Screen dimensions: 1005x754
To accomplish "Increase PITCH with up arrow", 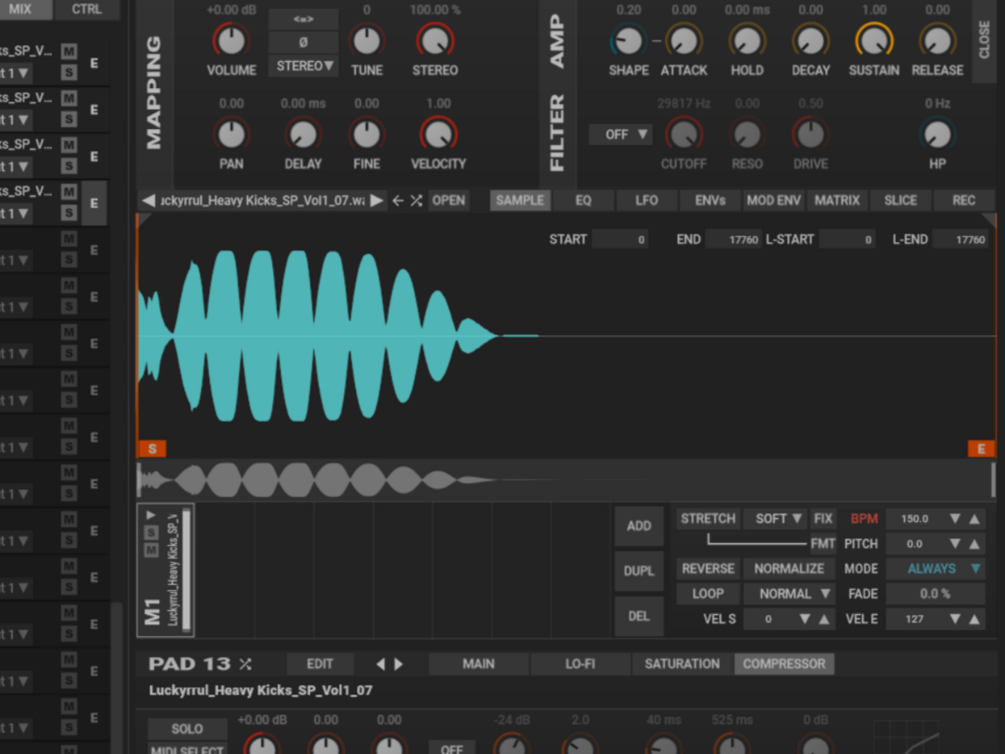I will [974, 544].
